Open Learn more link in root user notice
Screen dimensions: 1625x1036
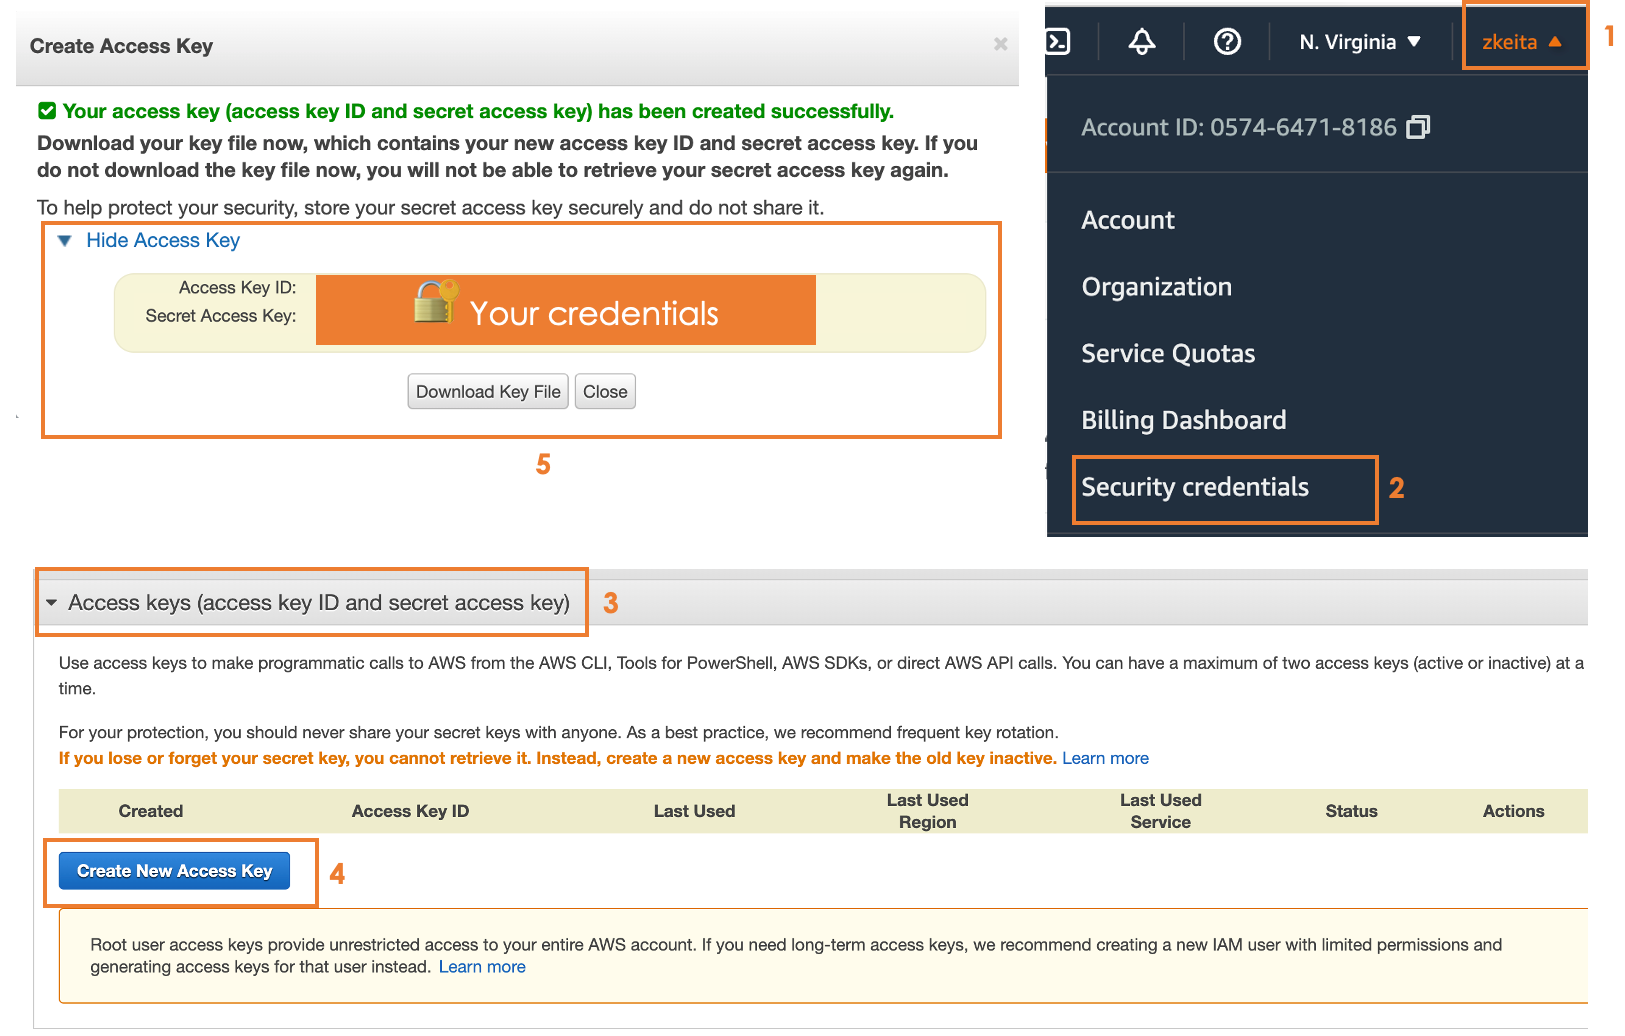(482, 967)
